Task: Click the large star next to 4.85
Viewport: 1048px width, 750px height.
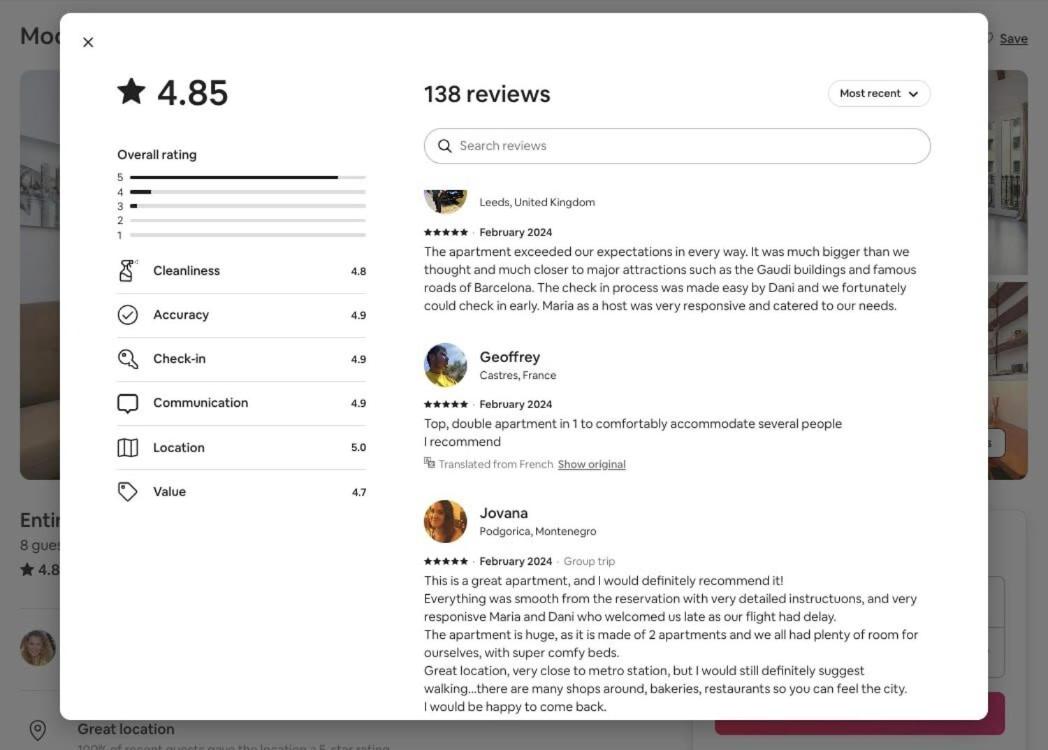Action: point(131,92)
